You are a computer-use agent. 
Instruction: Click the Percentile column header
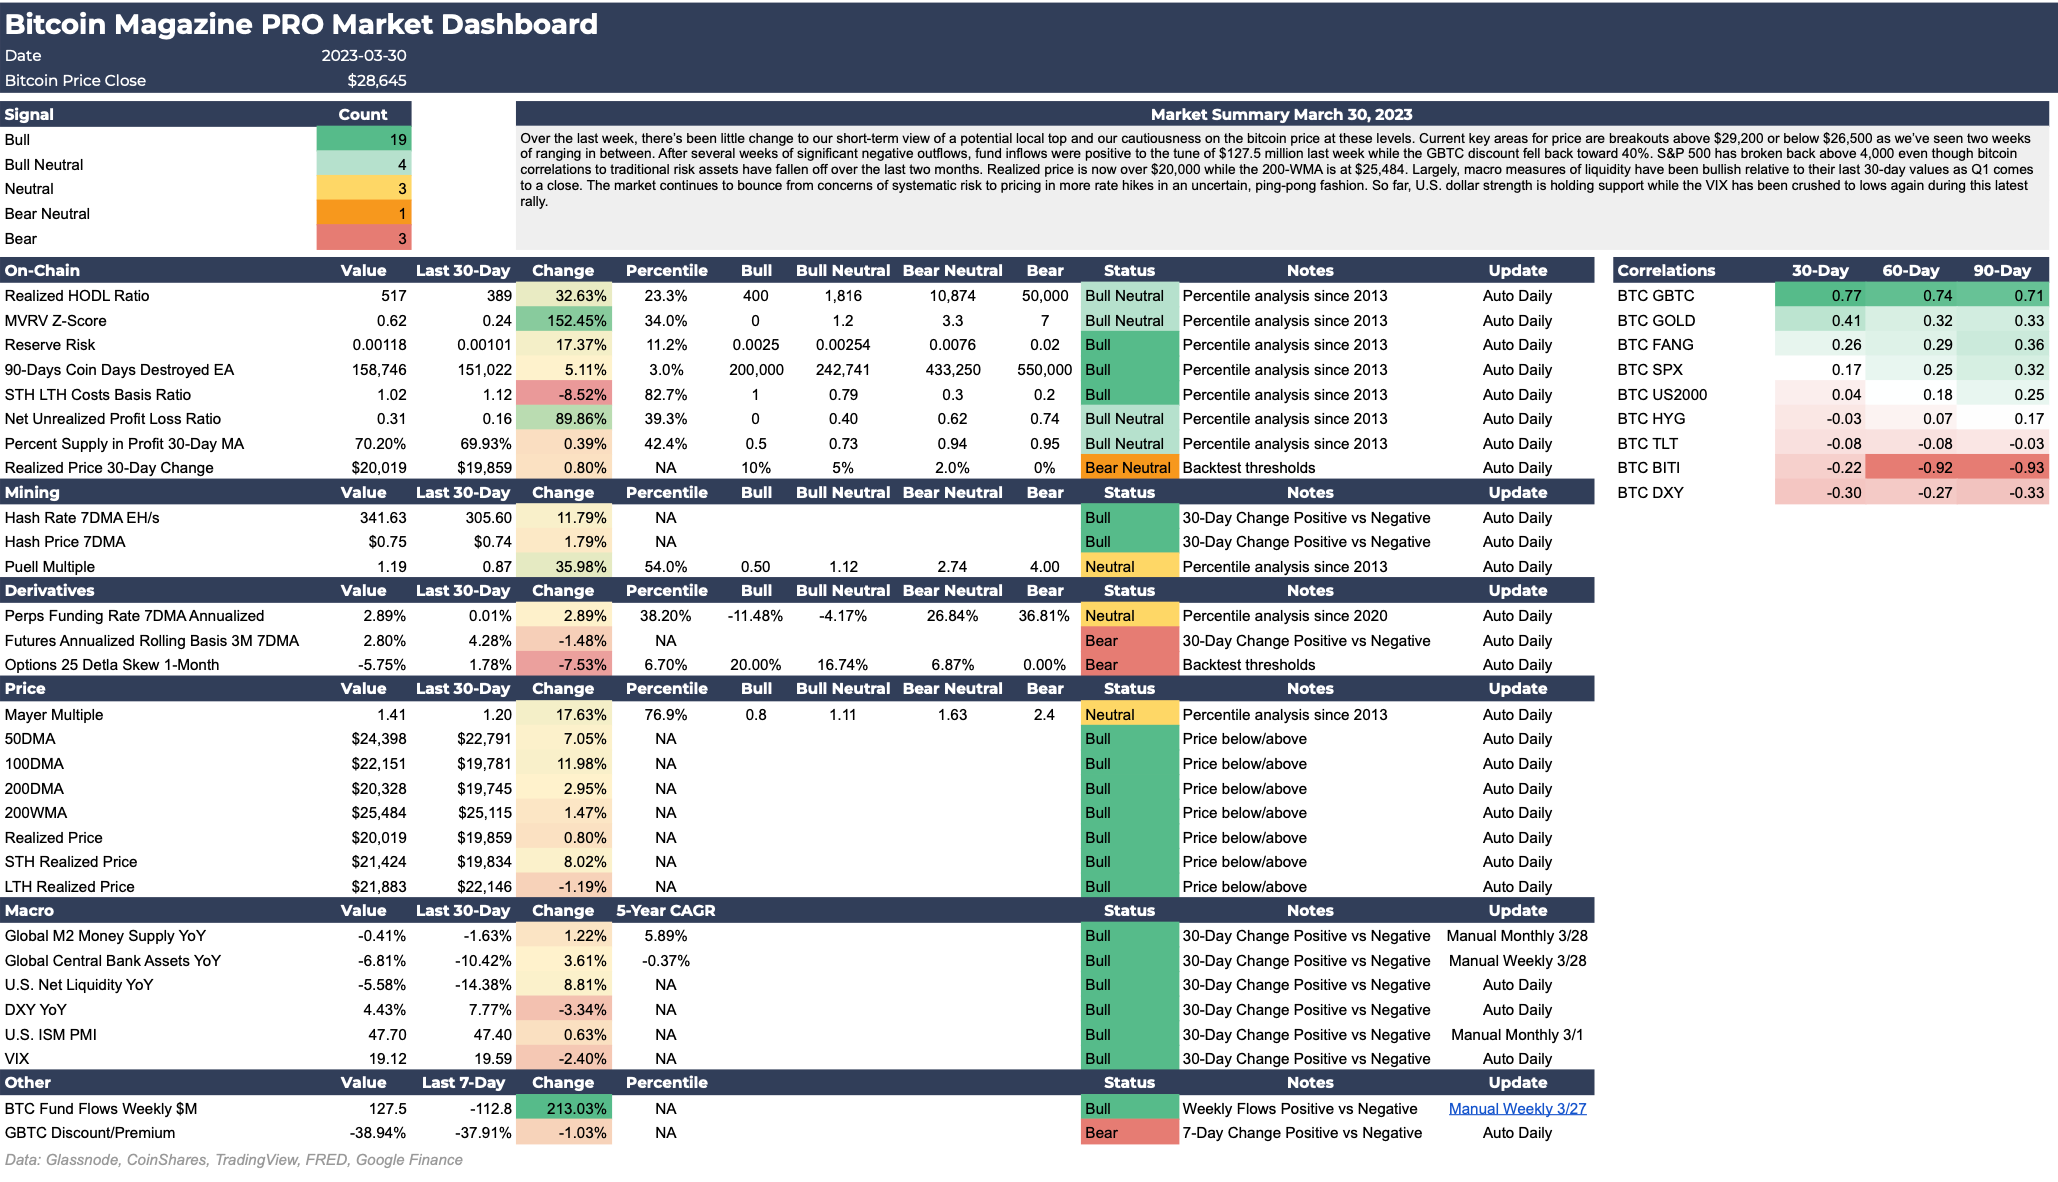(x=667, y=270)
